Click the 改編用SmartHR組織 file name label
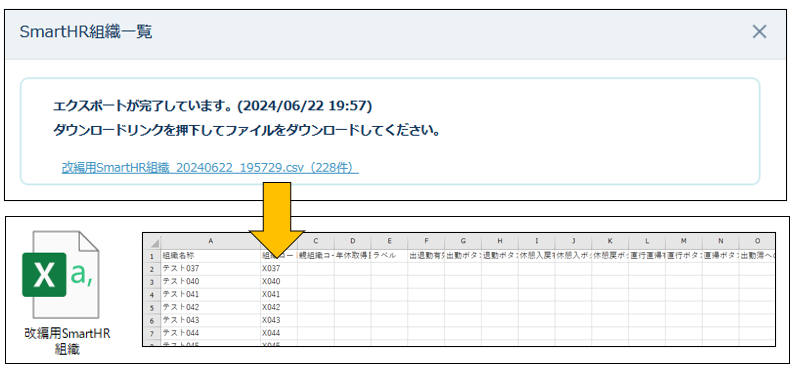 pos(68,341)
